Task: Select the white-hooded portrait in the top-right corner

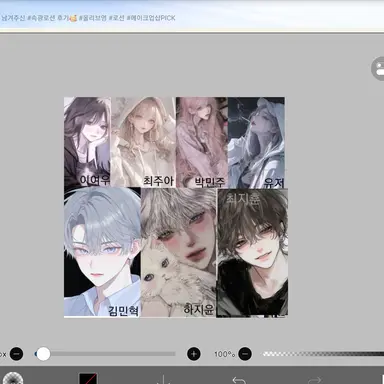Action: pyautogui.click(x=256, y=143)
